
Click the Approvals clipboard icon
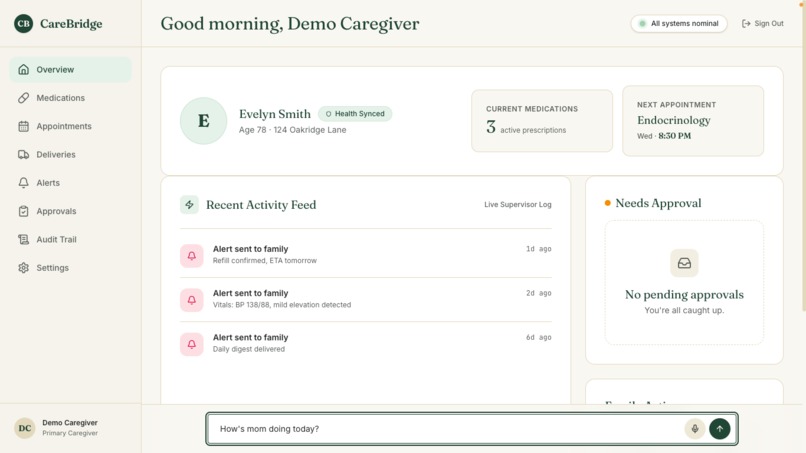(23, 211)
